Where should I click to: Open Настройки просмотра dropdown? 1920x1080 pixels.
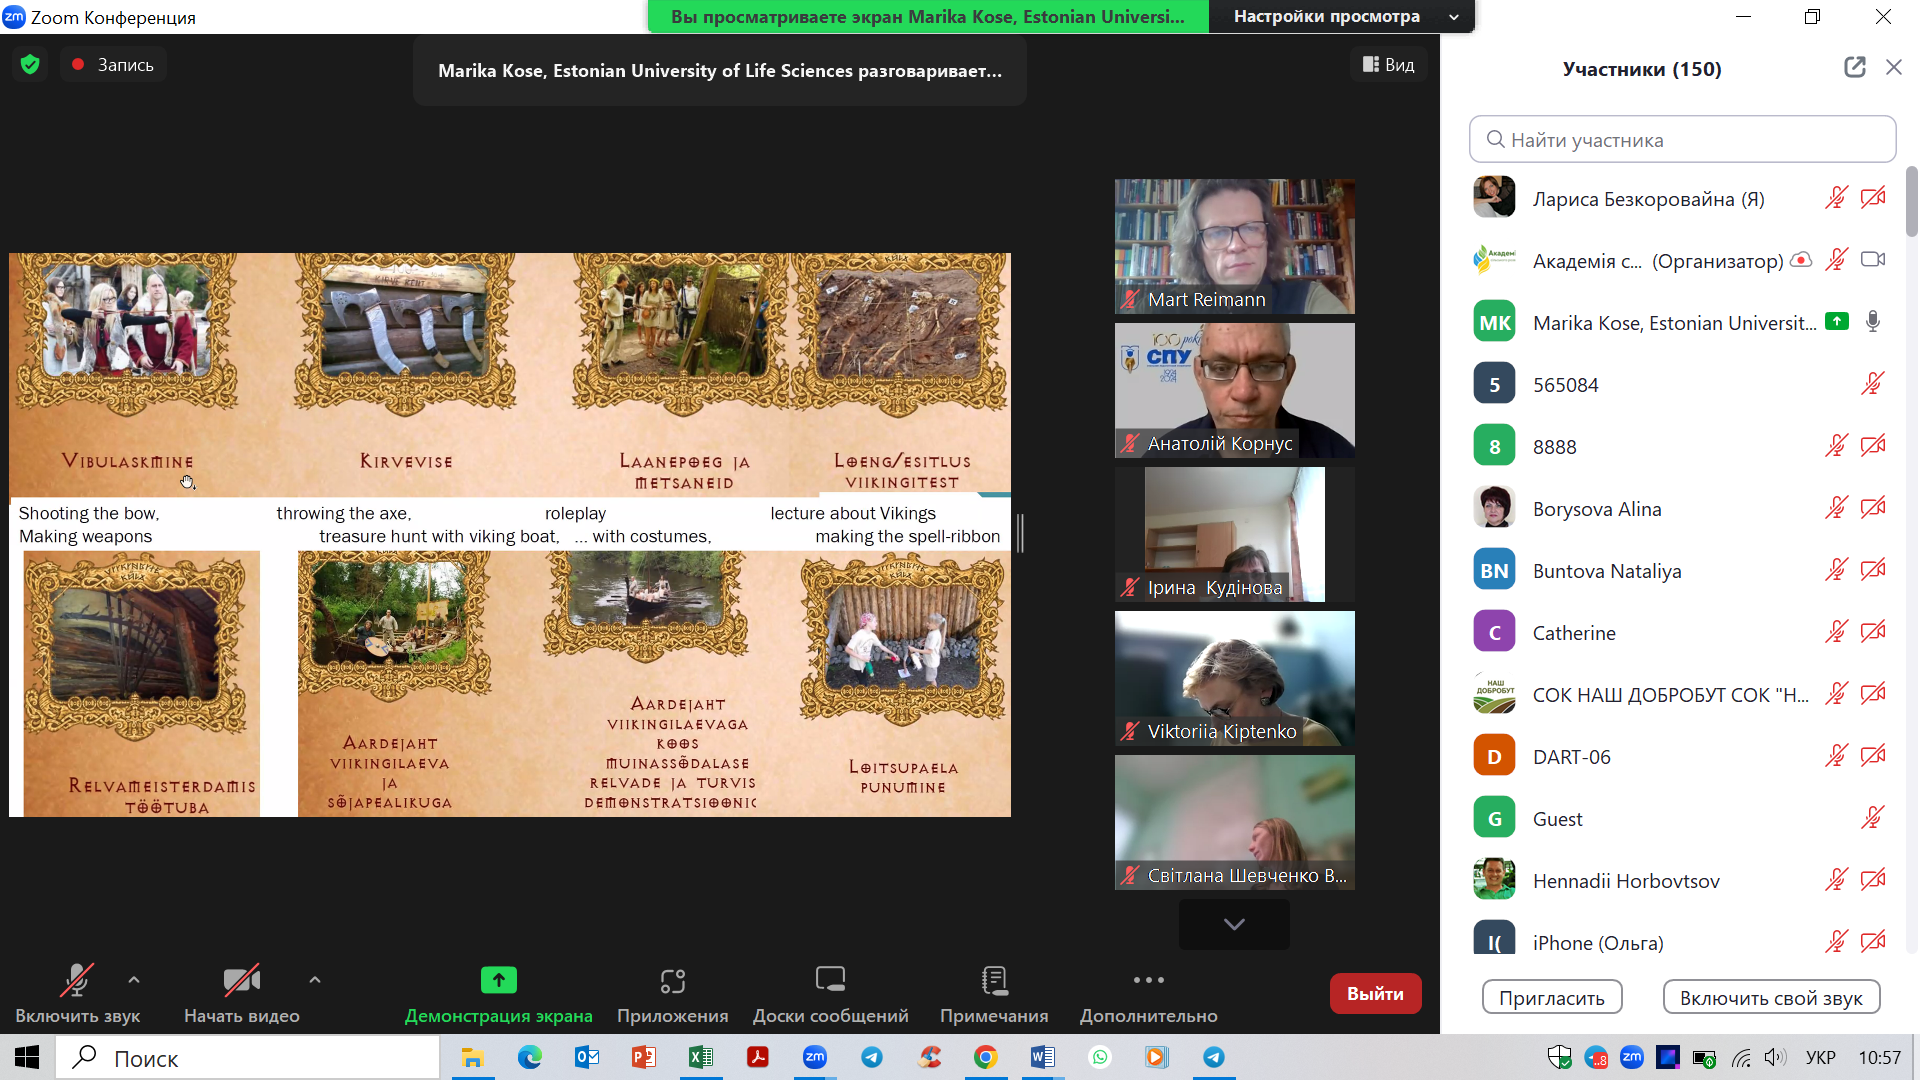[x=1340, y=17]
